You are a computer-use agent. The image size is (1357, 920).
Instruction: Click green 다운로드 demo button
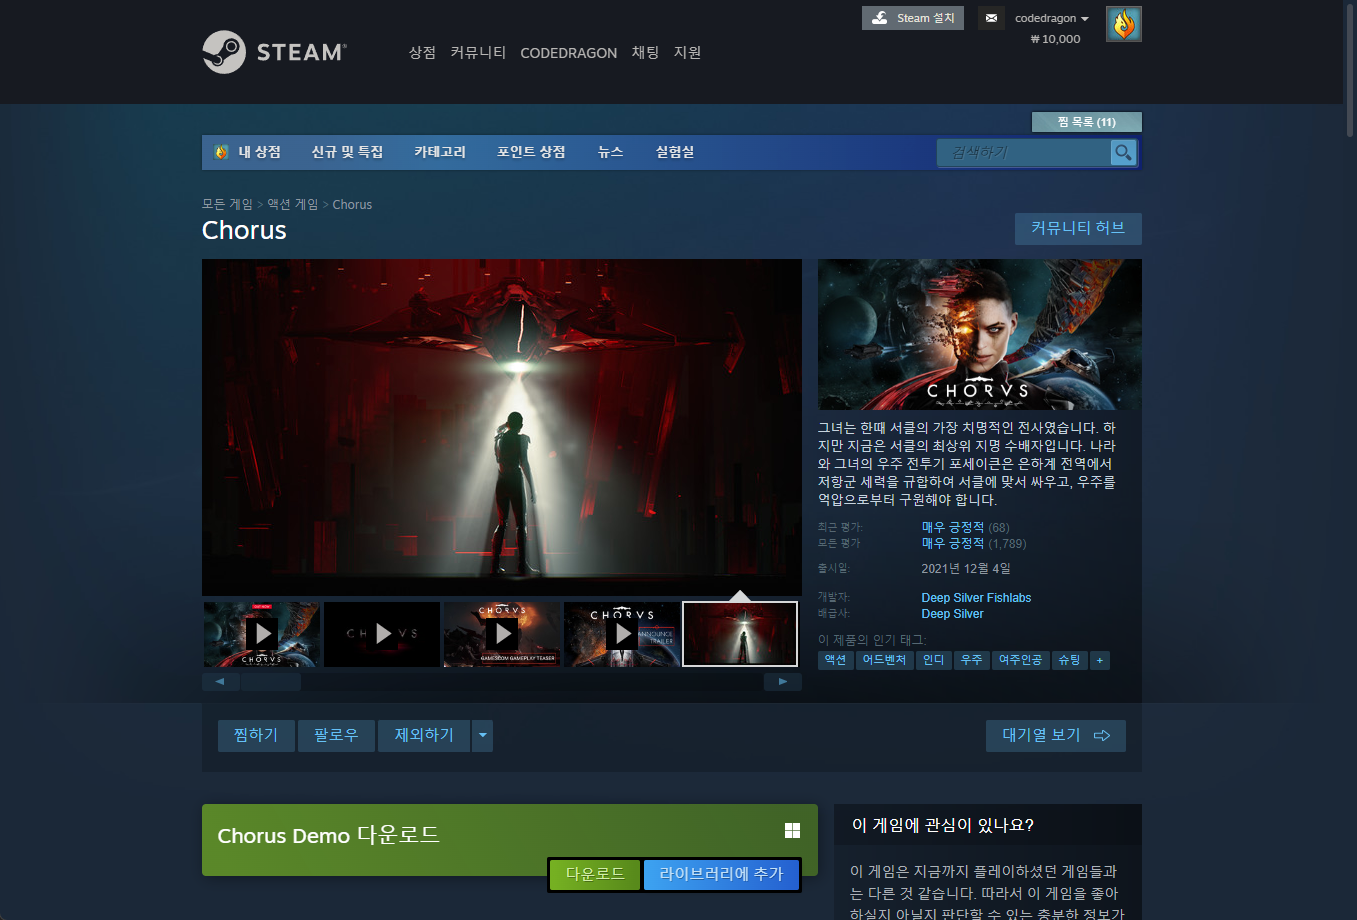coord(595,874)
